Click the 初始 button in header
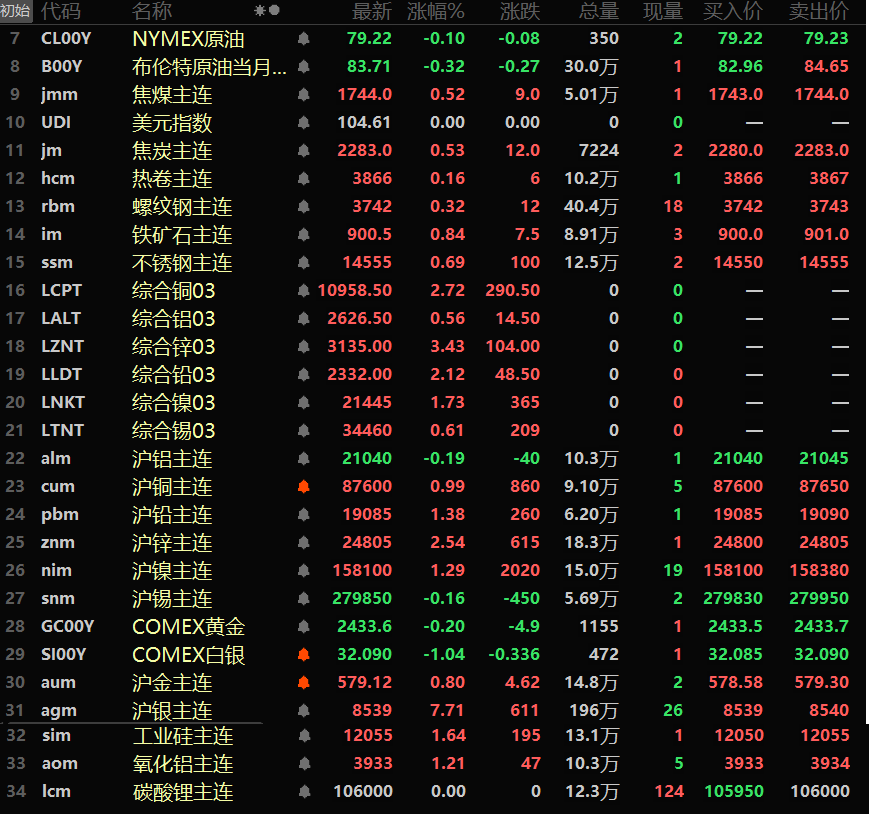Image resolution: width=869 pixels, height=814 pixels. pos(16,11)
